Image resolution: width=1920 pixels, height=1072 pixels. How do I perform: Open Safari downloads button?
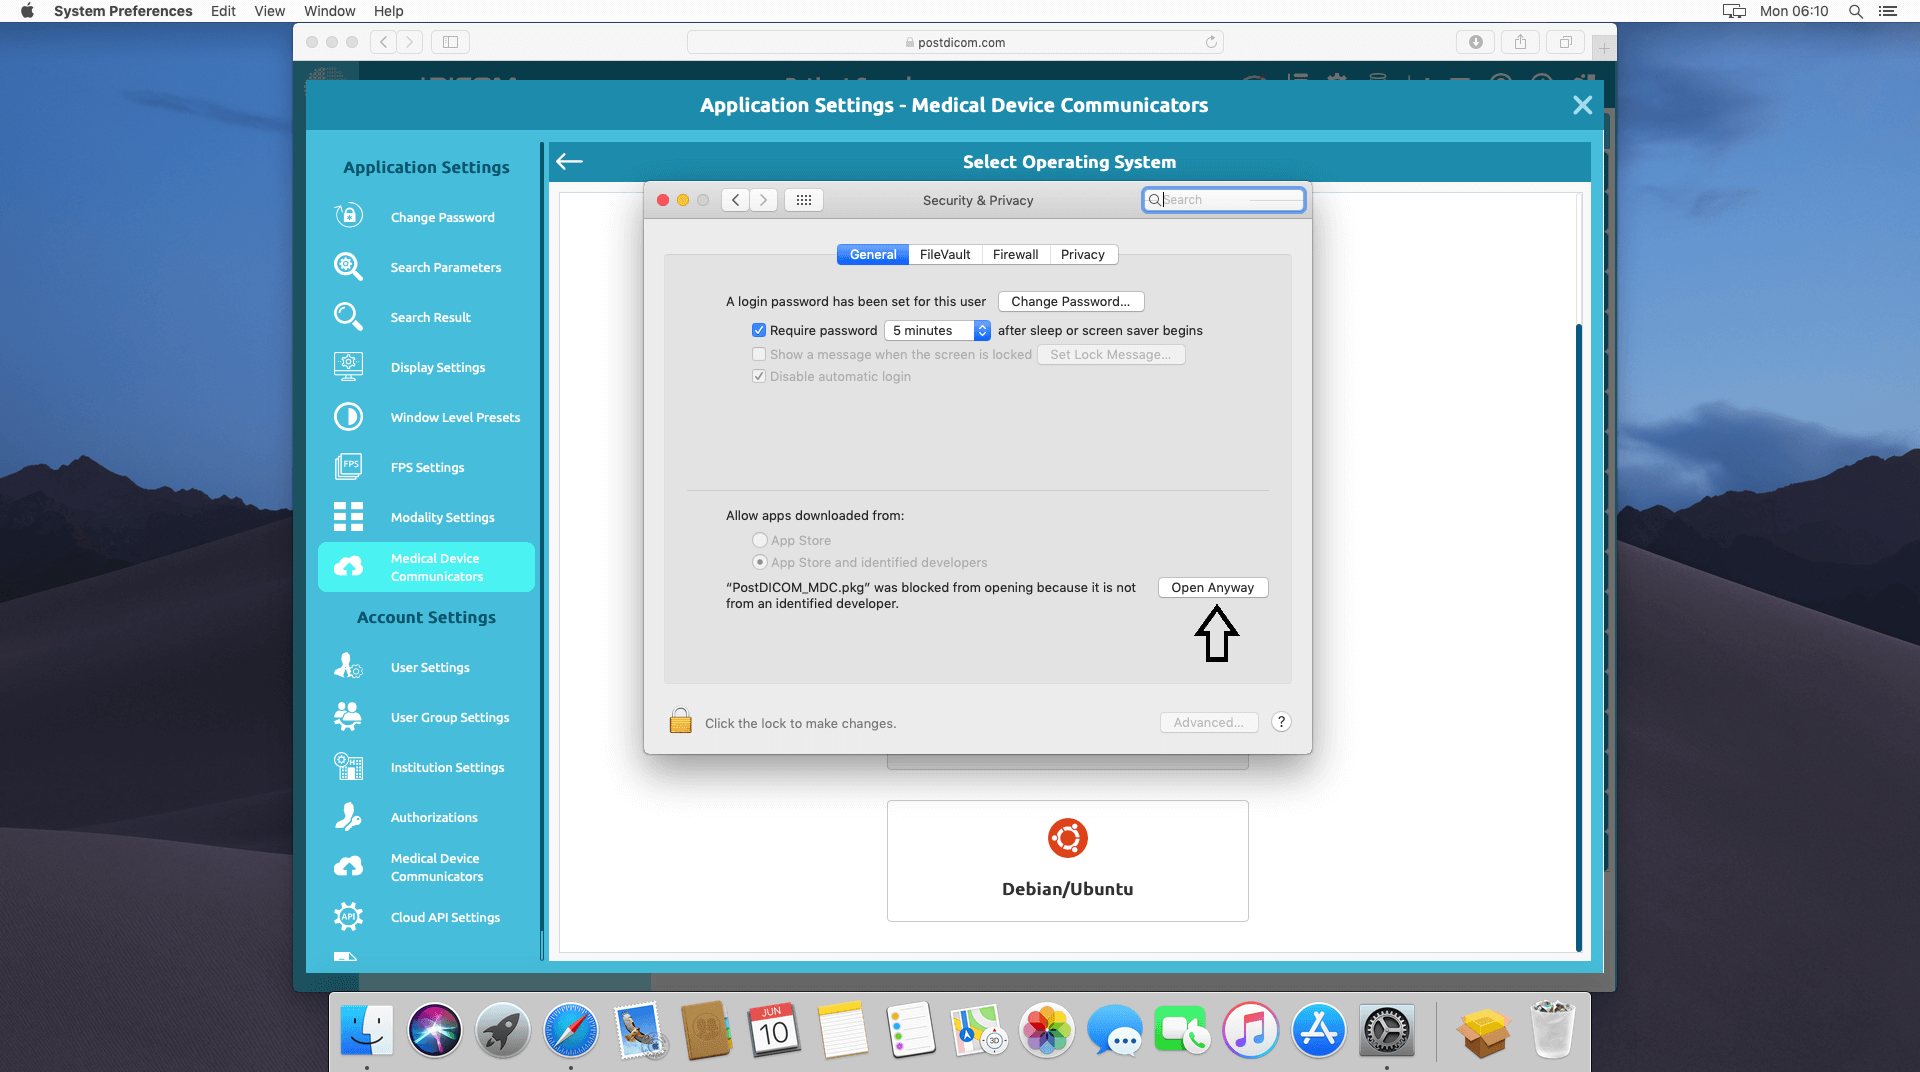point(1475,42)
